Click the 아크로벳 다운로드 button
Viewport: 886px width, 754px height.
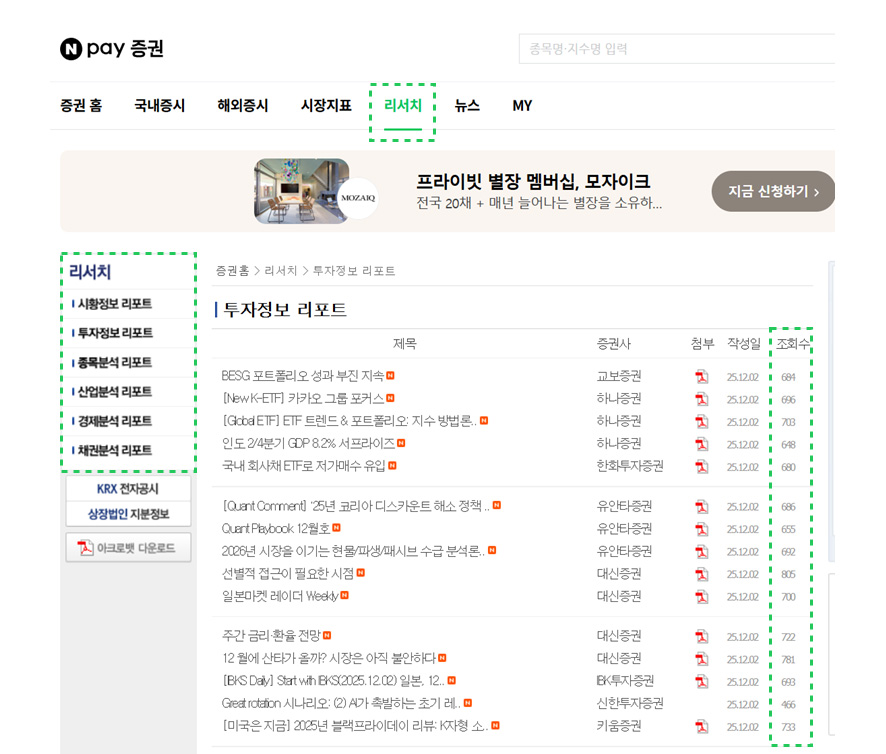click(x=128, y=548)
